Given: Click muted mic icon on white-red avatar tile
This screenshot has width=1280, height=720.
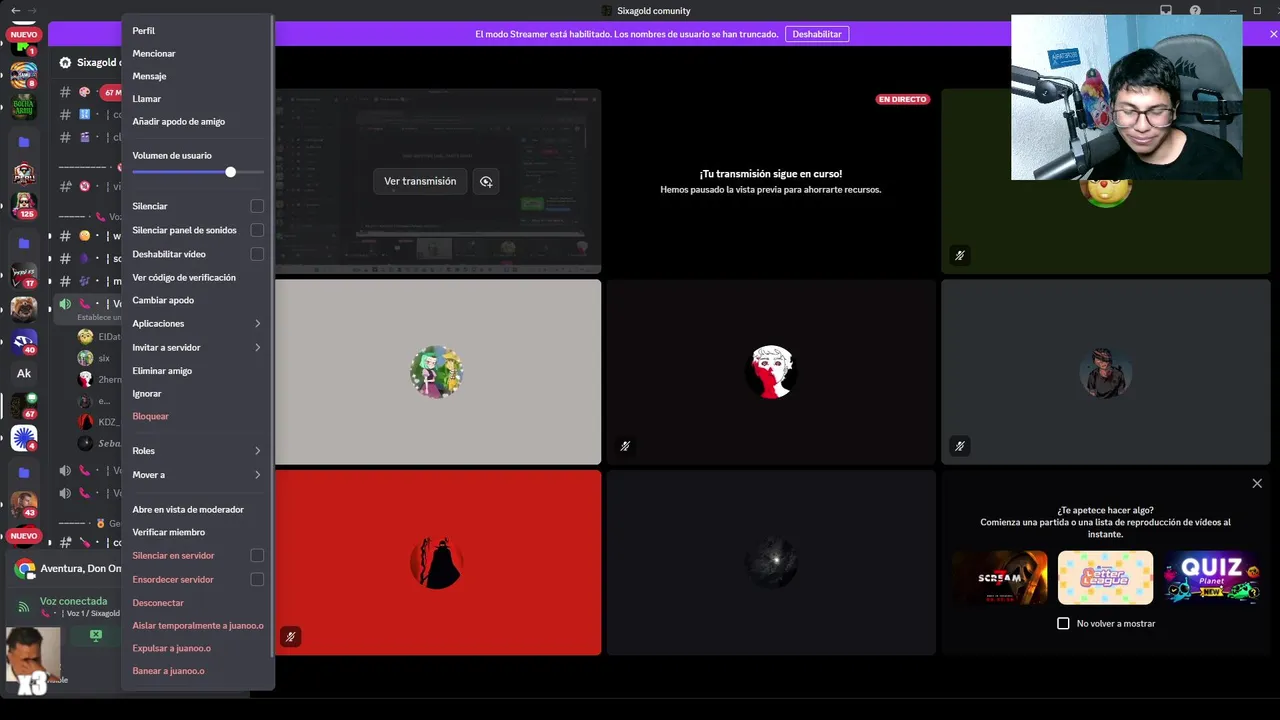Looking at the screenshot, I should pos(625,446).
